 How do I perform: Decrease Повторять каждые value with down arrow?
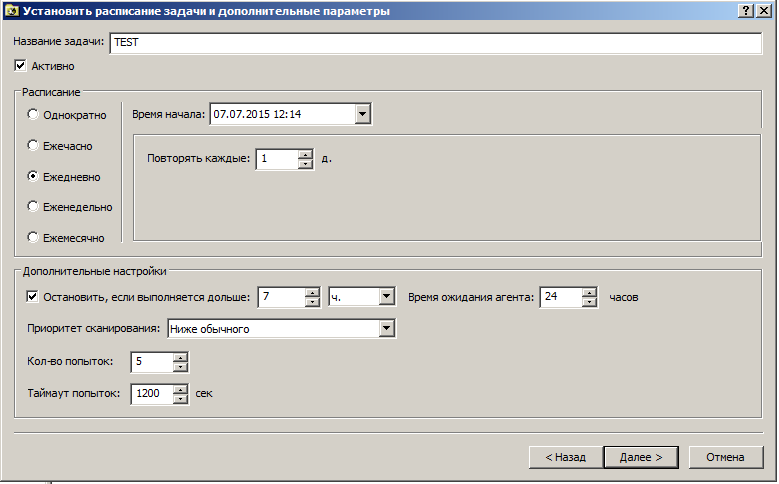tap(305, 164)
